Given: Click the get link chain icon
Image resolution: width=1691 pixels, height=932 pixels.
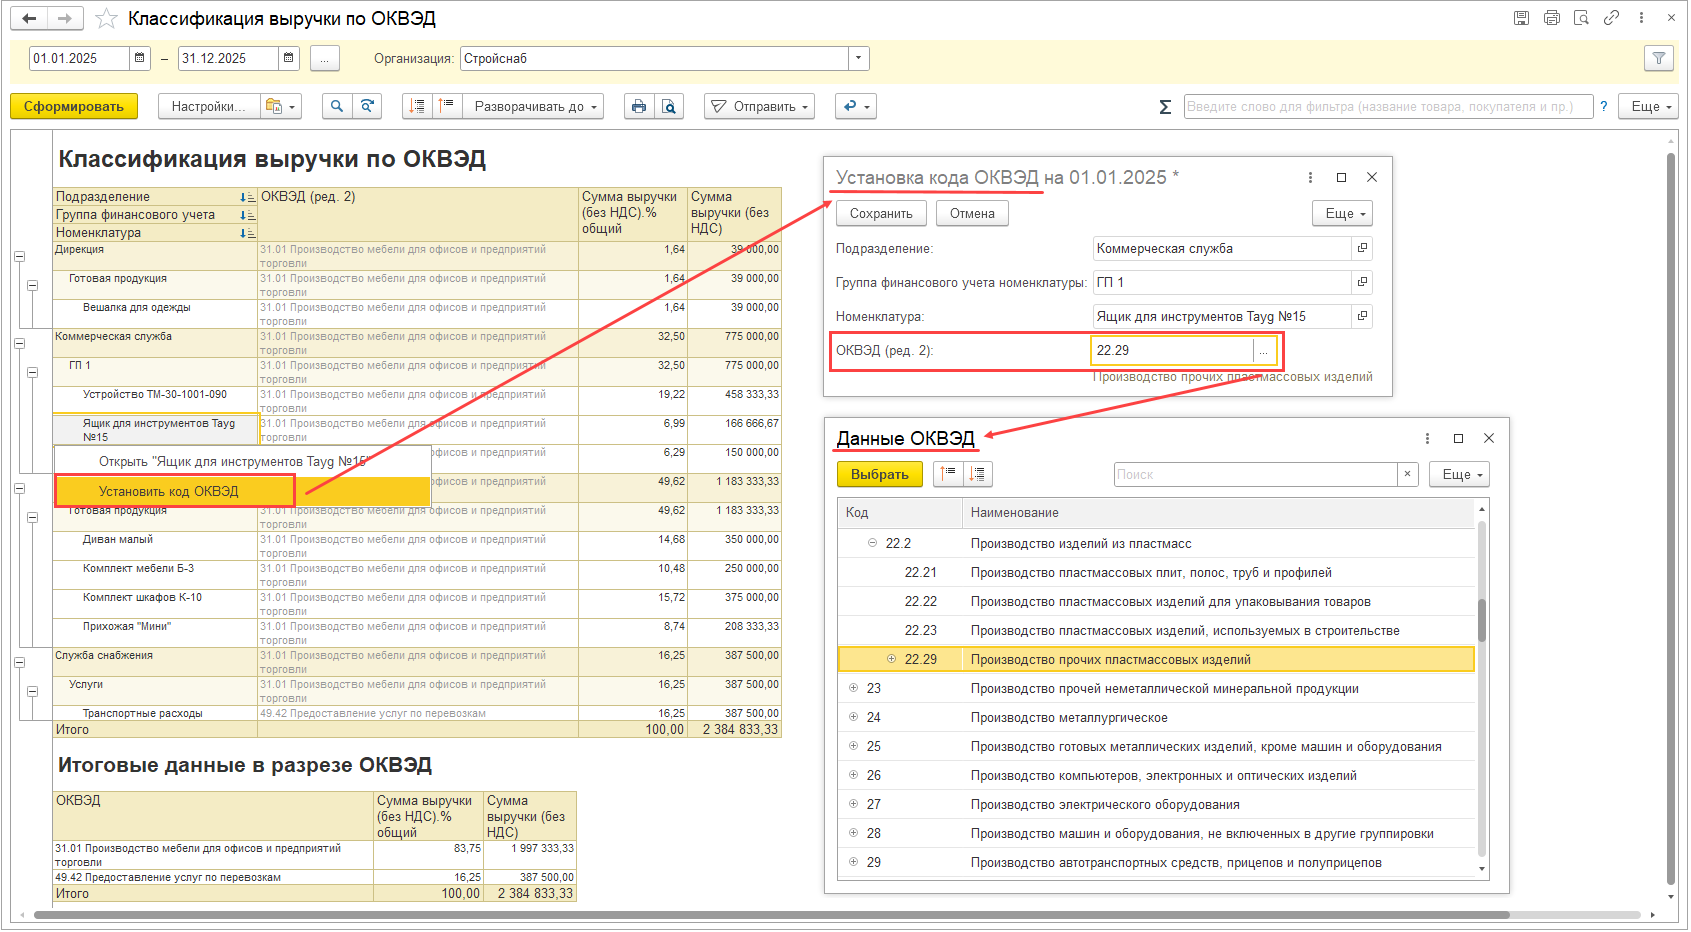Looking at the screenshot, I should pyautogui.click(x=1611, y=18).
